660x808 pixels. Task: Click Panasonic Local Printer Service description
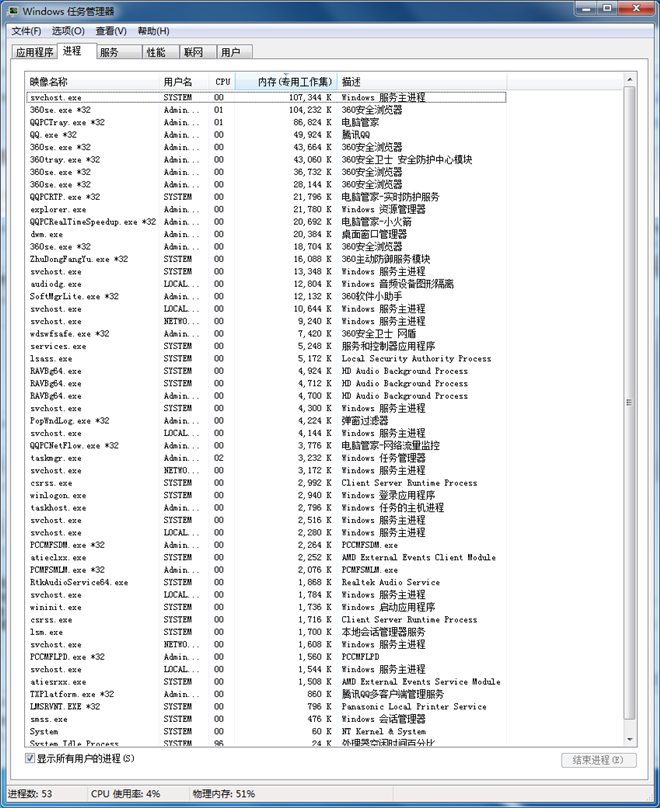coord(414,706)
